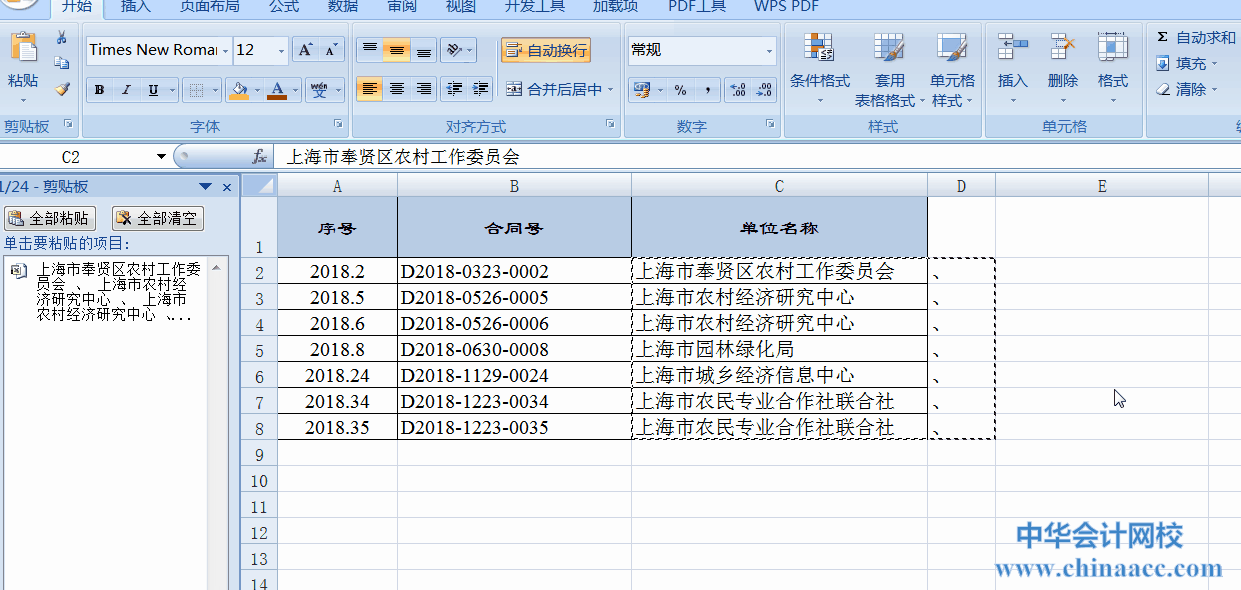Viewport: 1241px width, 590px height.
Task: Switch to the 插入 ribbon tab
Action: point(136,7)
